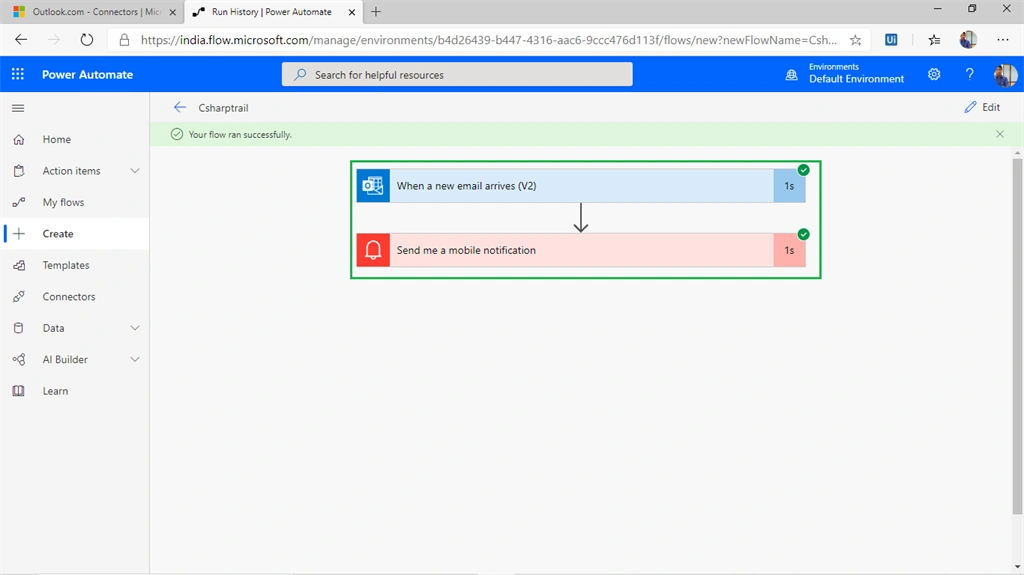Dismiss the flow ran successfully banner
This screenshot has width=1024, height=575.
point(1000,134)
